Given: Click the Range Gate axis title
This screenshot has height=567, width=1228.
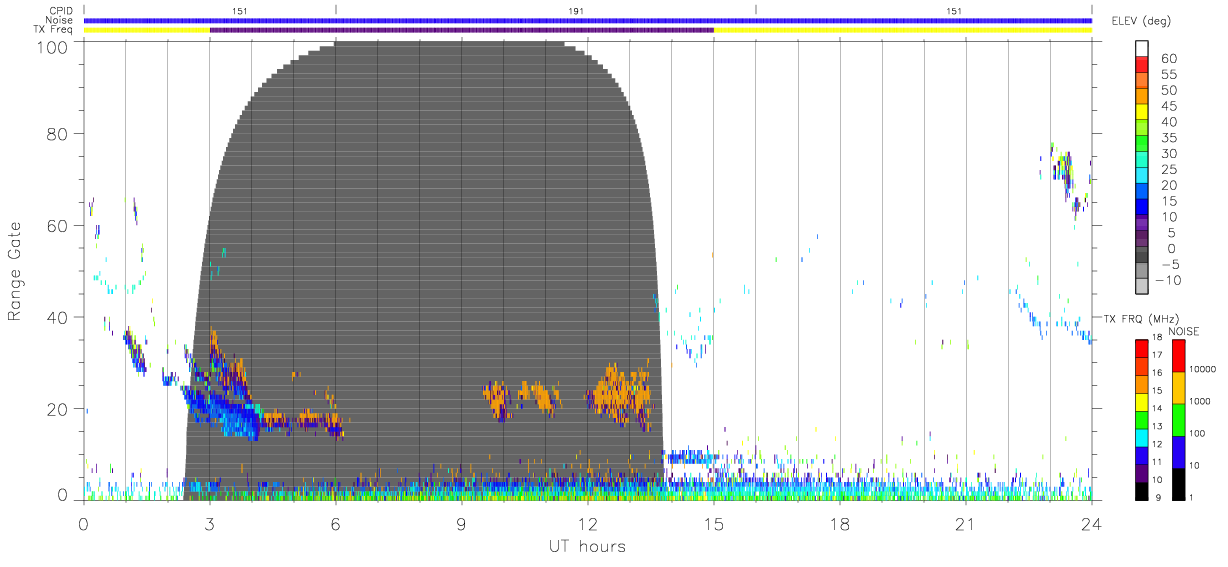Looking at the screenshot, I should (15, 271).
